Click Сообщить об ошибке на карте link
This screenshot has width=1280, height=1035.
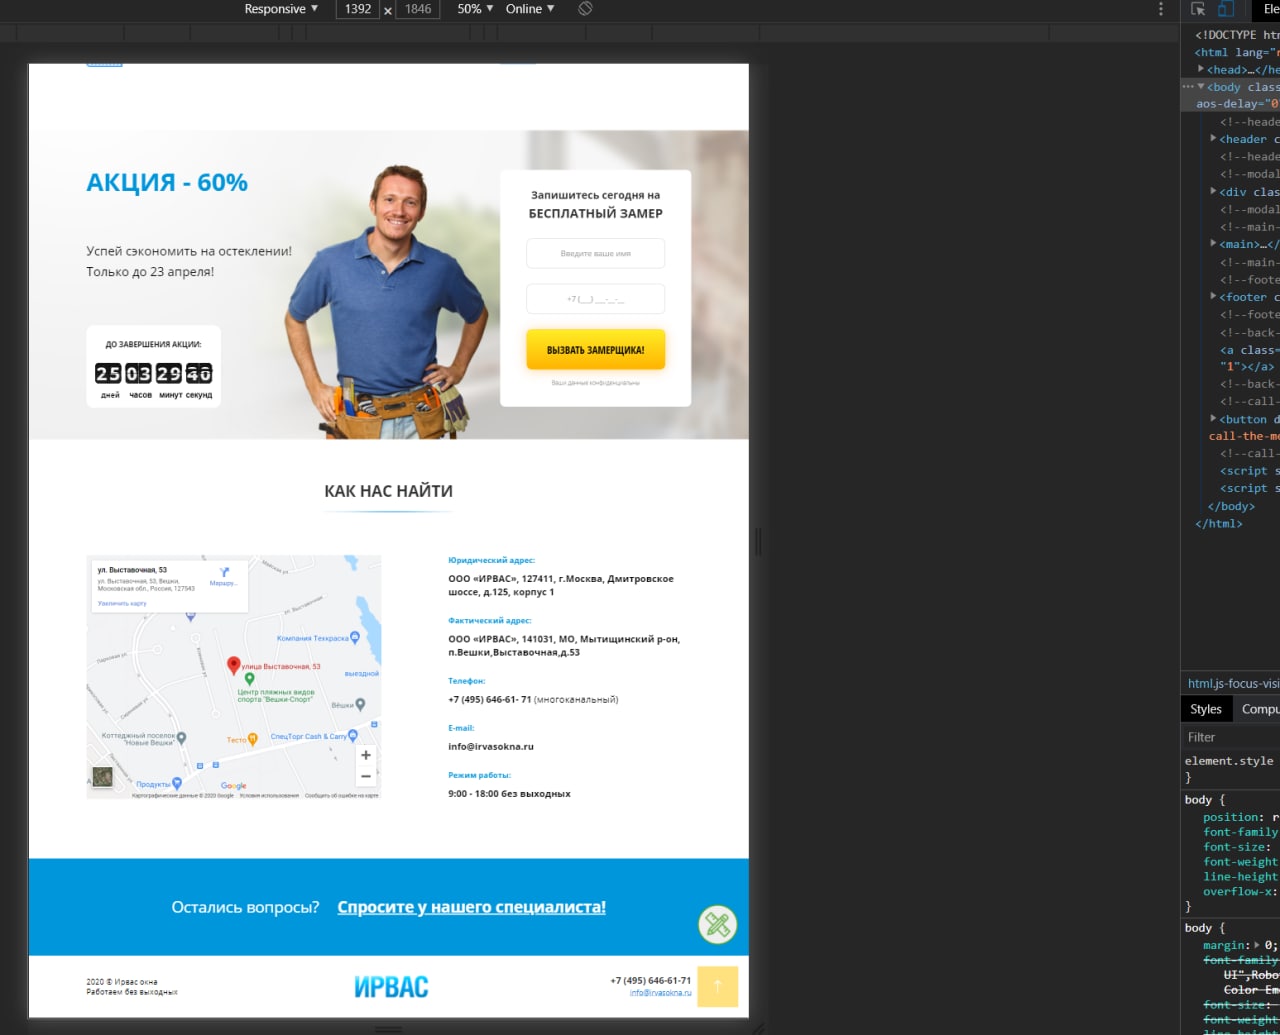[342, 796]
